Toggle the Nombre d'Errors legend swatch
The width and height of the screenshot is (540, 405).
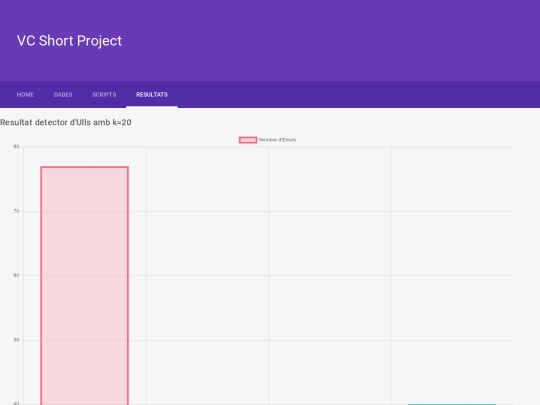[x=248, y=140]
